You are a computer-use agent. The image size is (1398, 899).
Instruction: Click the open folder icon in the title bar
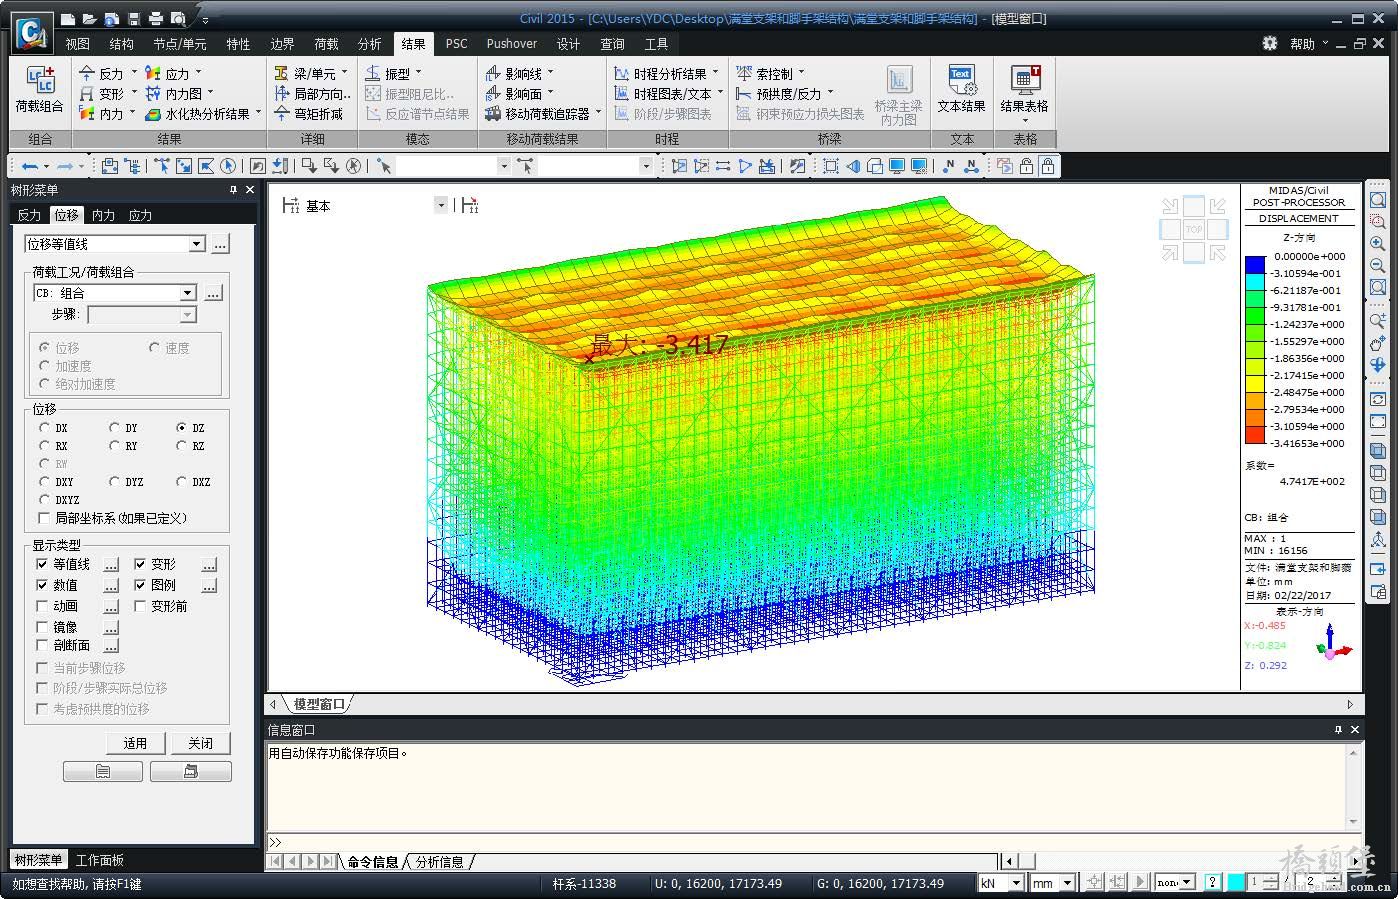[89, 19]
